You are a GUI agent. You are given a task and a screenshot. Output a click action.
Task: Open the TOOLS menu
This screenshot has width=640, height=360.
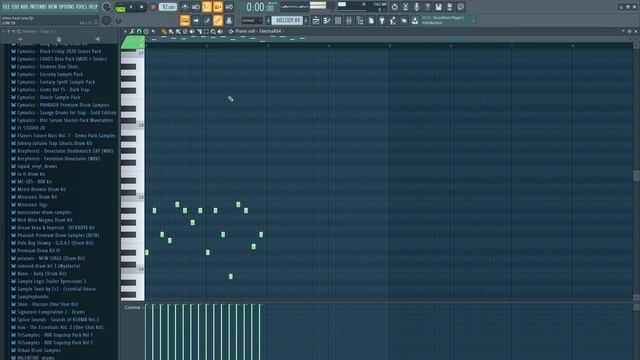[82, 7]
